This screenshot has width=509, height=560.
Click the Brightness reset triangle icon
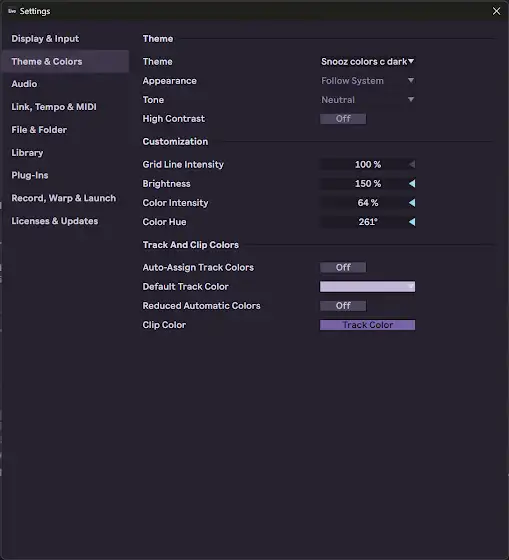click(x=412, y=184)
